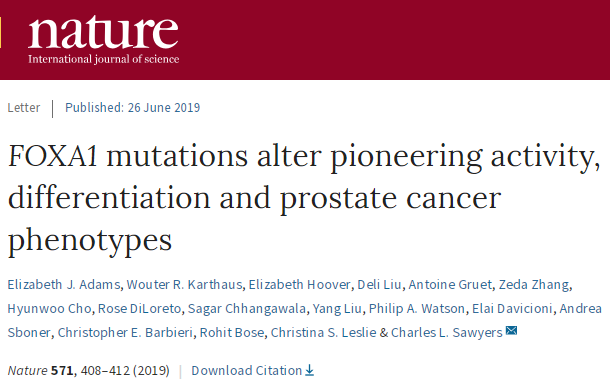This screenshot has height=383, width=611.
Task: Open the Download Citation link
Action: pyautogui.click(x=252, y=370)
